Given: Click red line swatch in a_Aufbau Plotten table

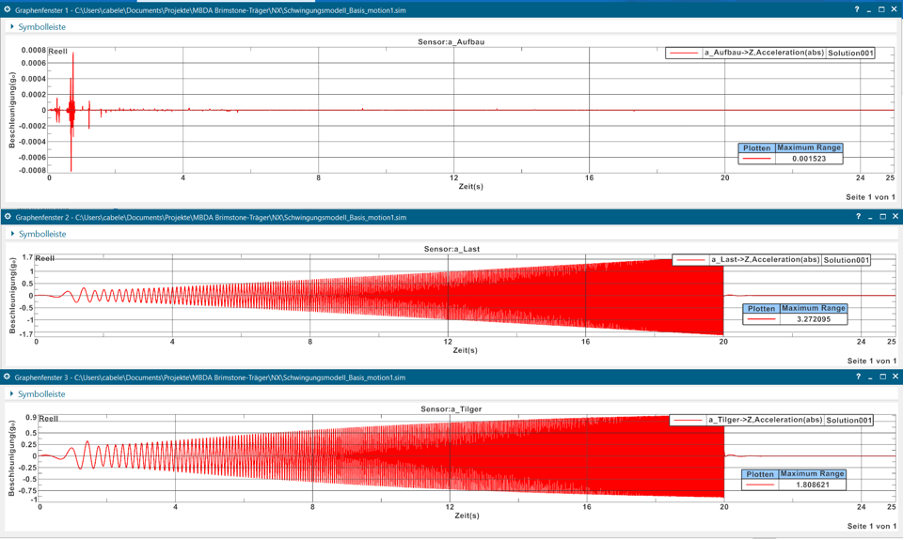Looking at the screenshot, I should [x=756, y=158].
